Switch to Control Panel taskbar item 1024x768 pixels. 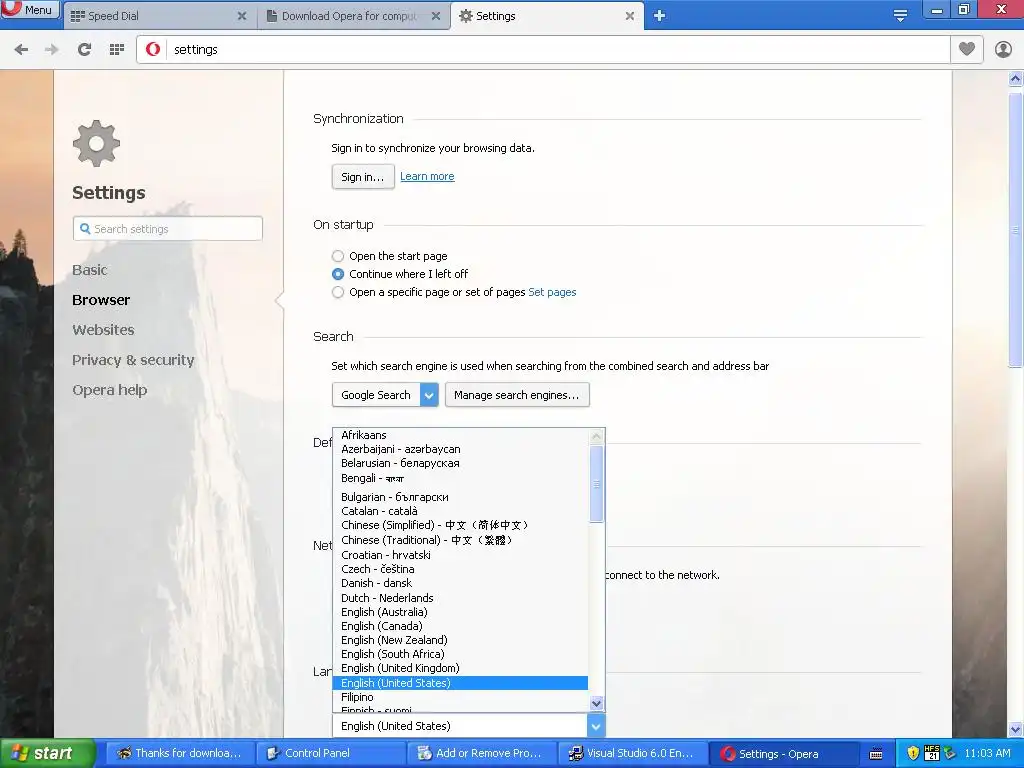coord(330,754)
